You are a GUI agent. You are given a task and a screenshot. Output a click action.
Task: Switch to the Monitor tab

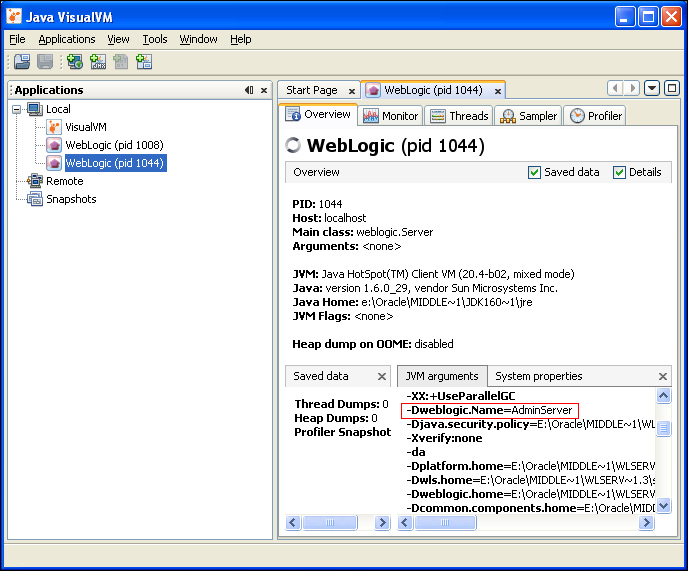point(390,116)
